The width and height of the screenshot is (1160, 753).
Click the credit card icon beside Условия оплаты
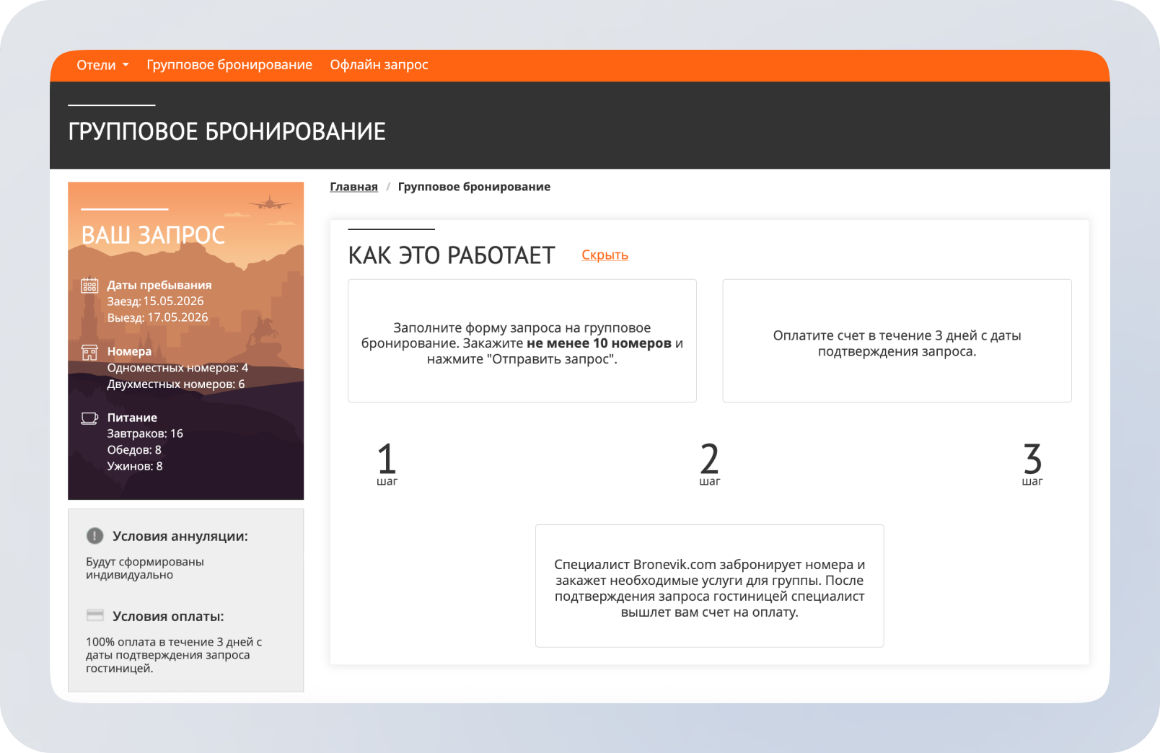[95, 616]
